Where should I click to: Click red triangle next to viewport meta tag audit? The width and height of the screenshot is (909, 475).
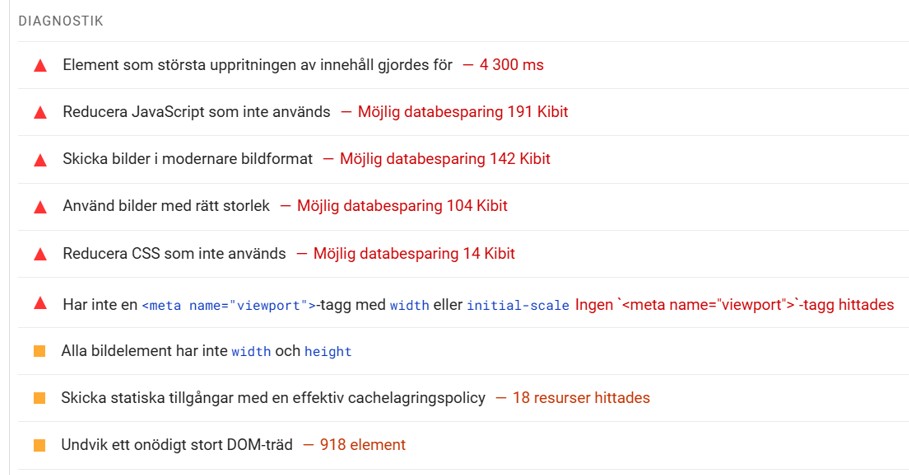tap(40, 303)
